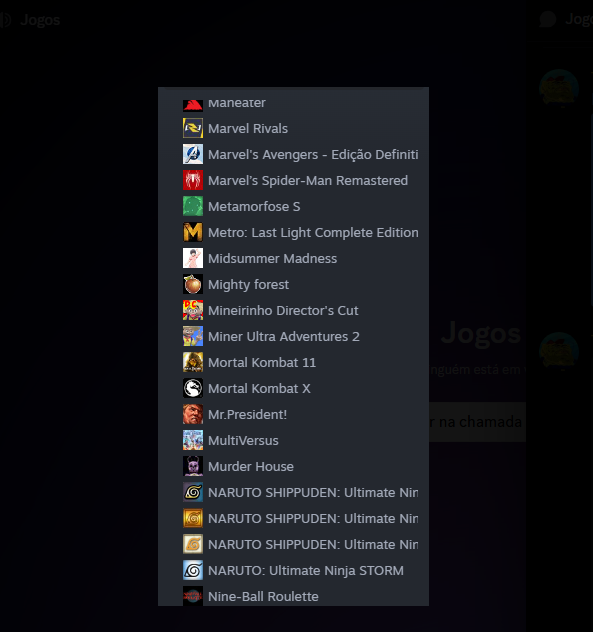Image resolution: width=593 pixels, height=632 pixels.
Task: Click the Spider-Man Remastered spider icon
Action: pos(193,180)
